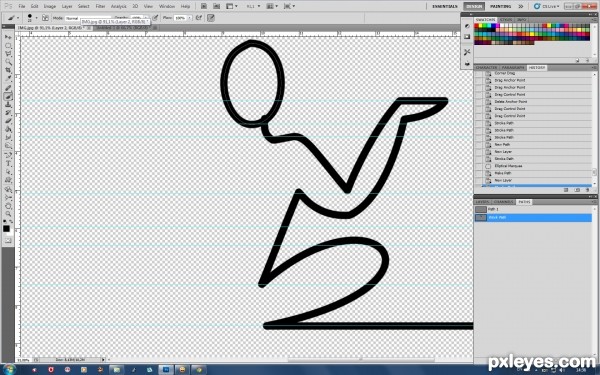This screenshot has height=375, width=600.
Task: Switch to the Layers tab
Action: click(482, 202)
